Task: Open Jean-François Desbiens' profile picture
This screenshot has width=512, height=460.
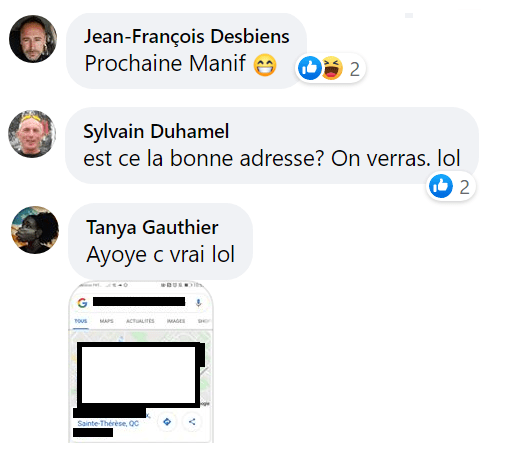Action: click(x=33, y=39)
